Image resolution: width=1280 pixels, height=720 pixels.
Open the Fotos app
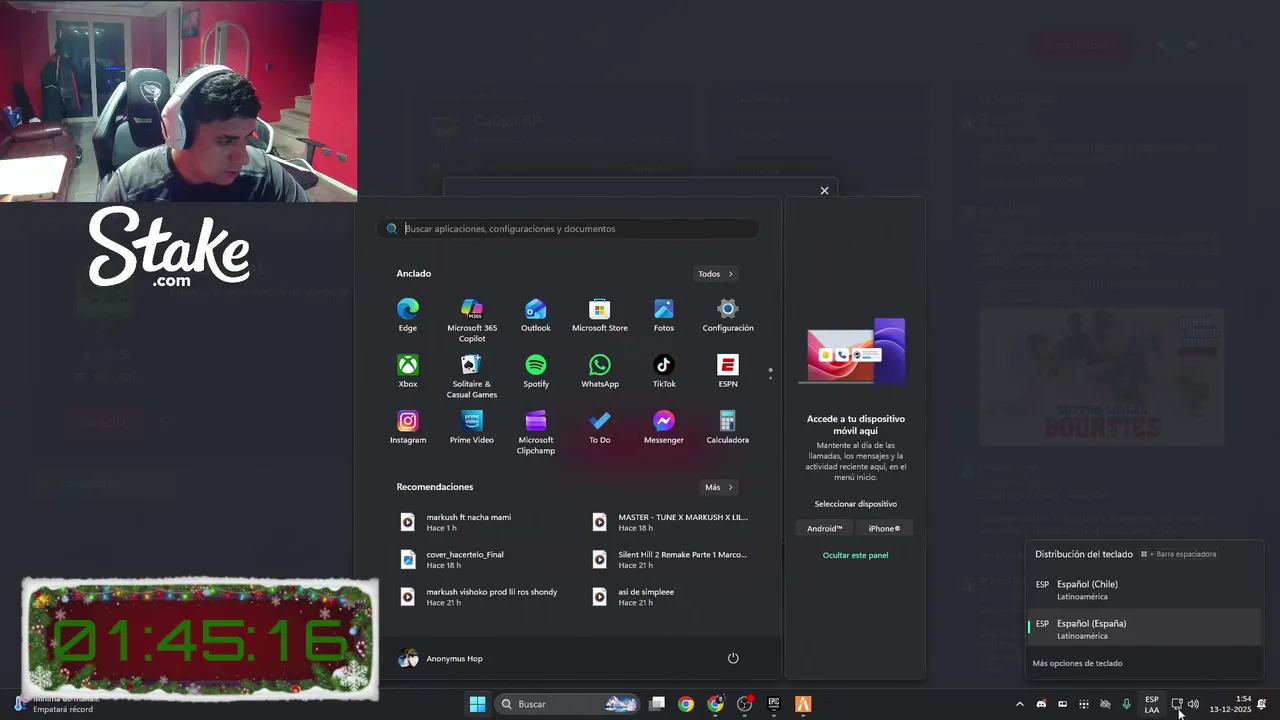(664, 314)
